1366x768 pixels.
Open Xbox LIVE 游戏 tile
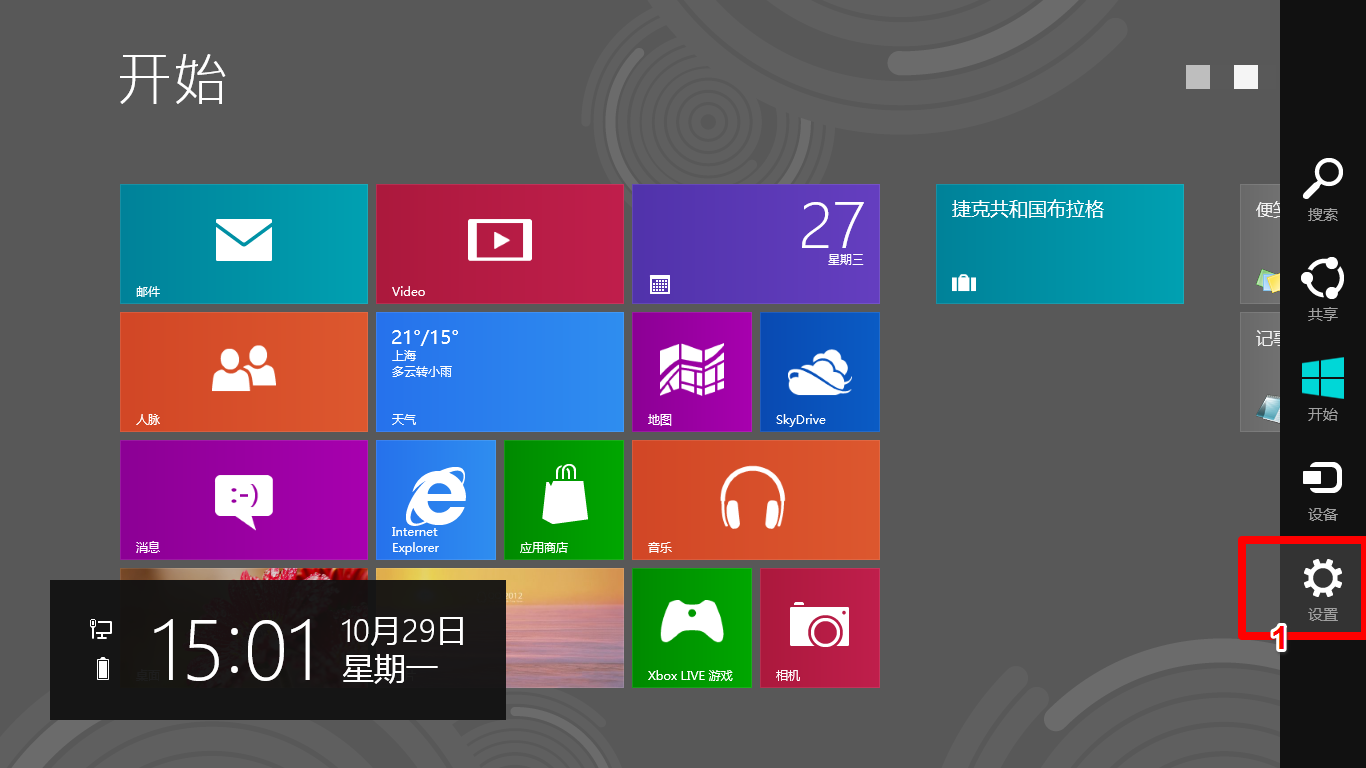click(691, 628)
